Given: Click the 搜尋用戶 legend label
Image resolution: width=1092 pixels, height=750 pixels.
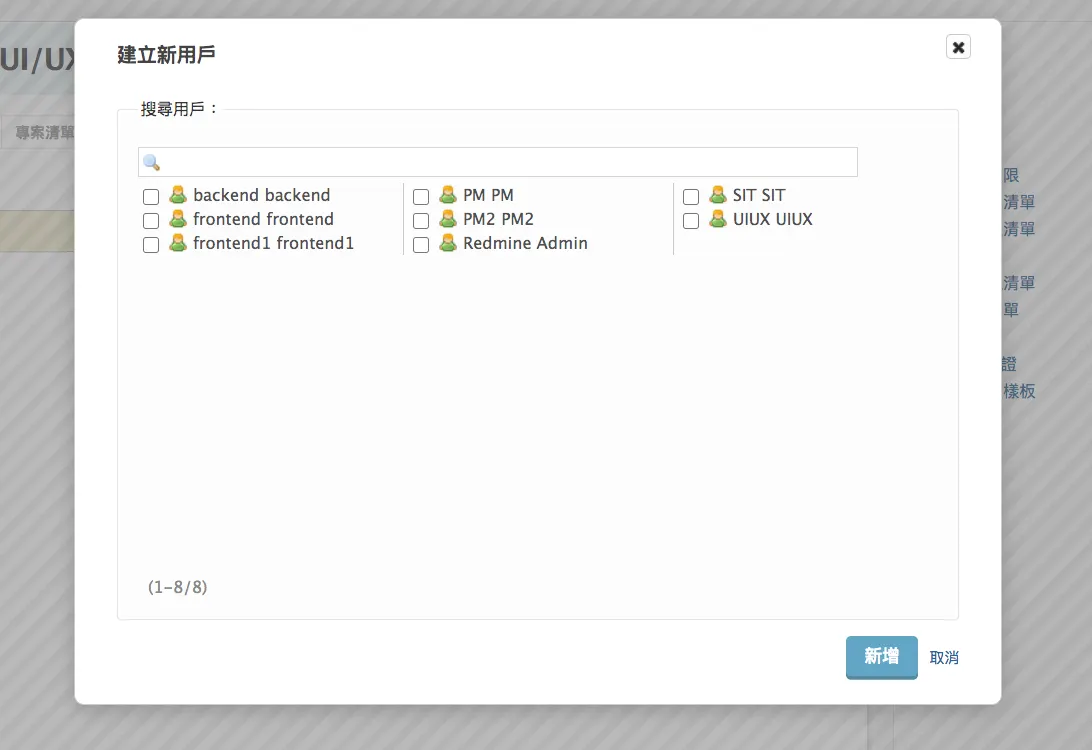Looking at the screenshot, I should pos(180,109).
